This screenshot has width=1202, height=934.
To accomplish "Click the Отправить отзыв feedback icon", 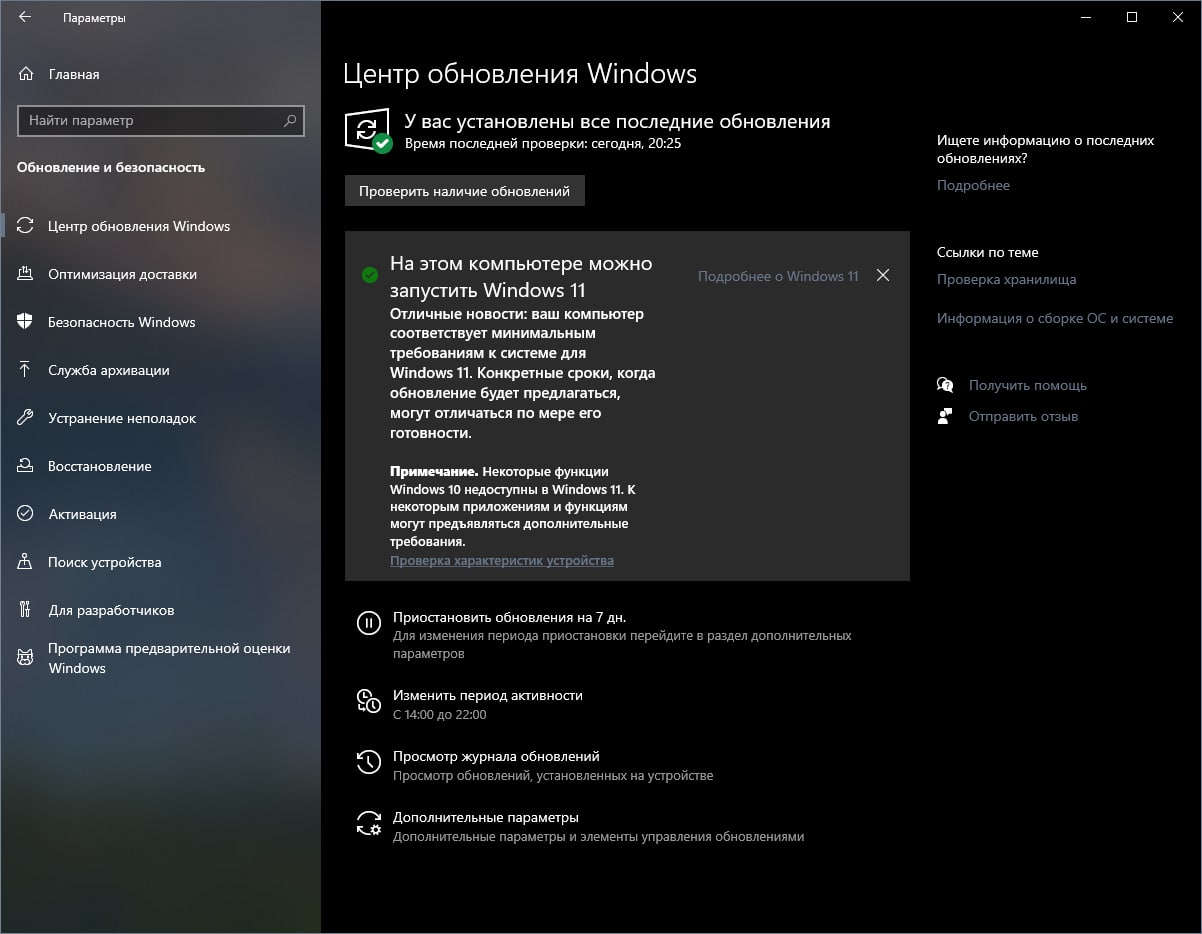I will pos(945,416).
